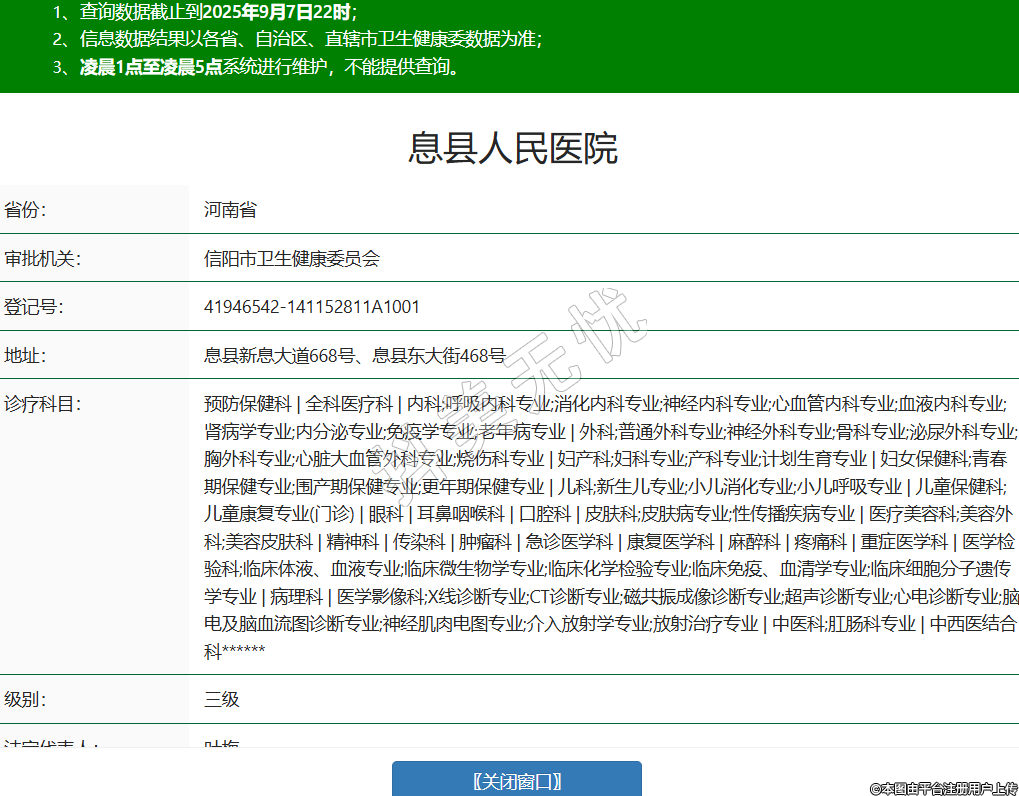
Task: Click 预防保健科 in the department list
Action: click(247, 404)
